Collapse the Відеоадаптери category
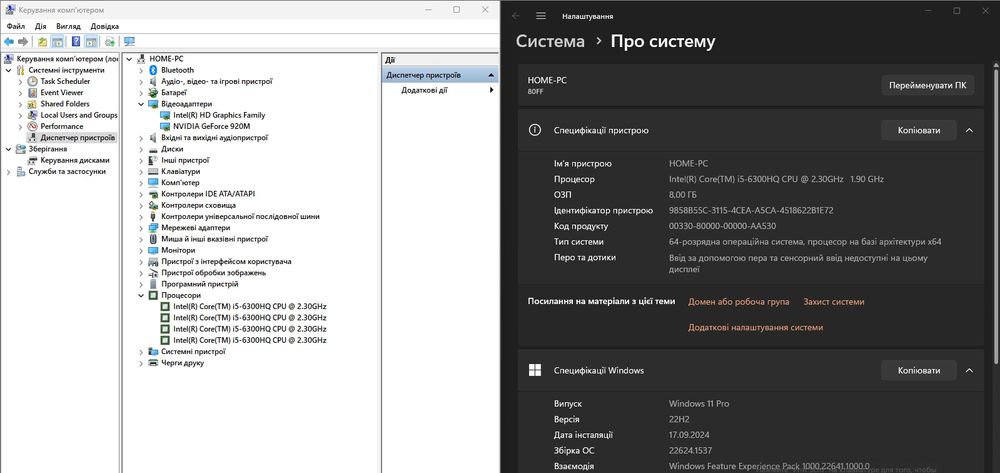This screenshot has height=473, width=1000. 141,104
